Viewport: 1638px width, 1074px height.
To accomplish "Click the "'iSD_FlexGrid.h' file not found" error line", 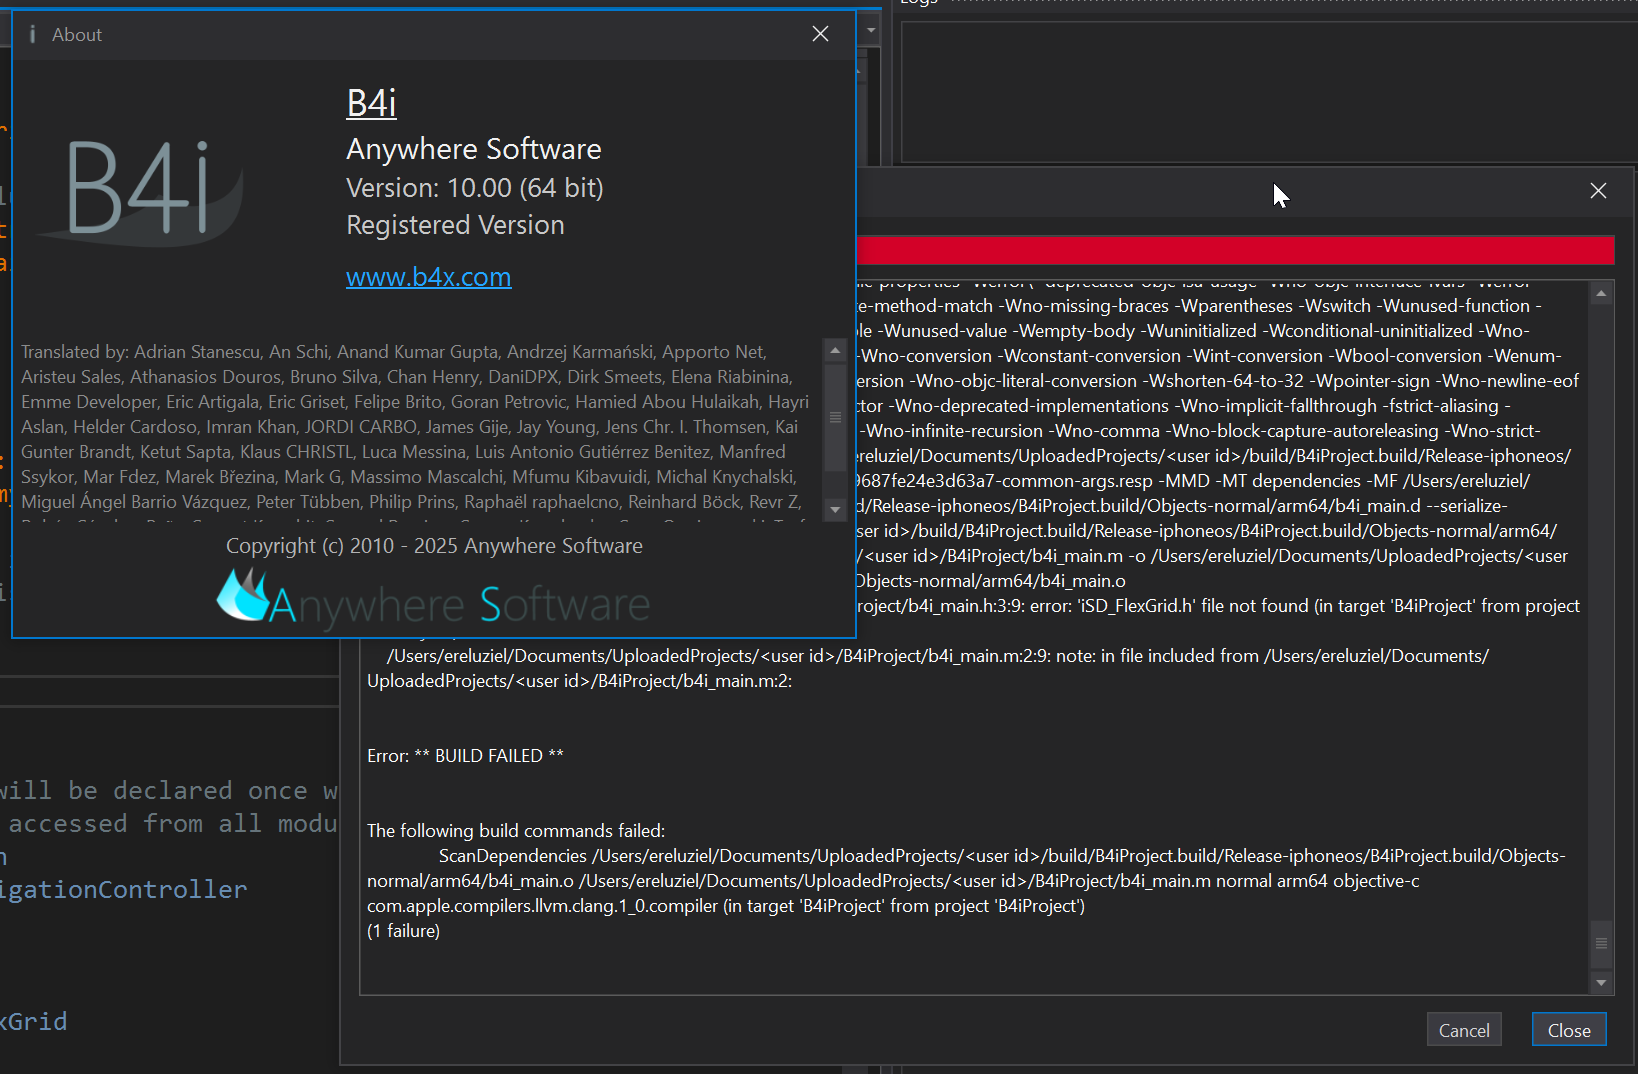I will click(1218, 606).
